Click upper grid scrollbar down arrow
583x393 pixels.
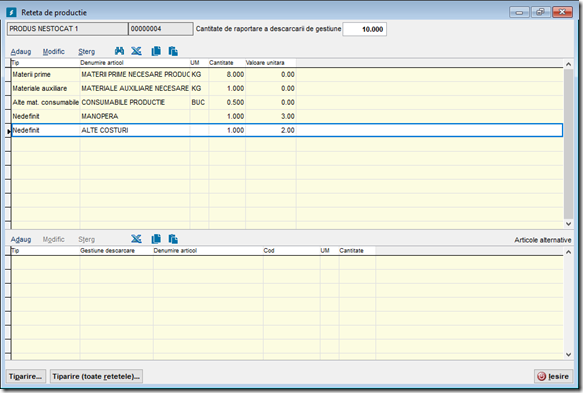[x=568, y=223]
